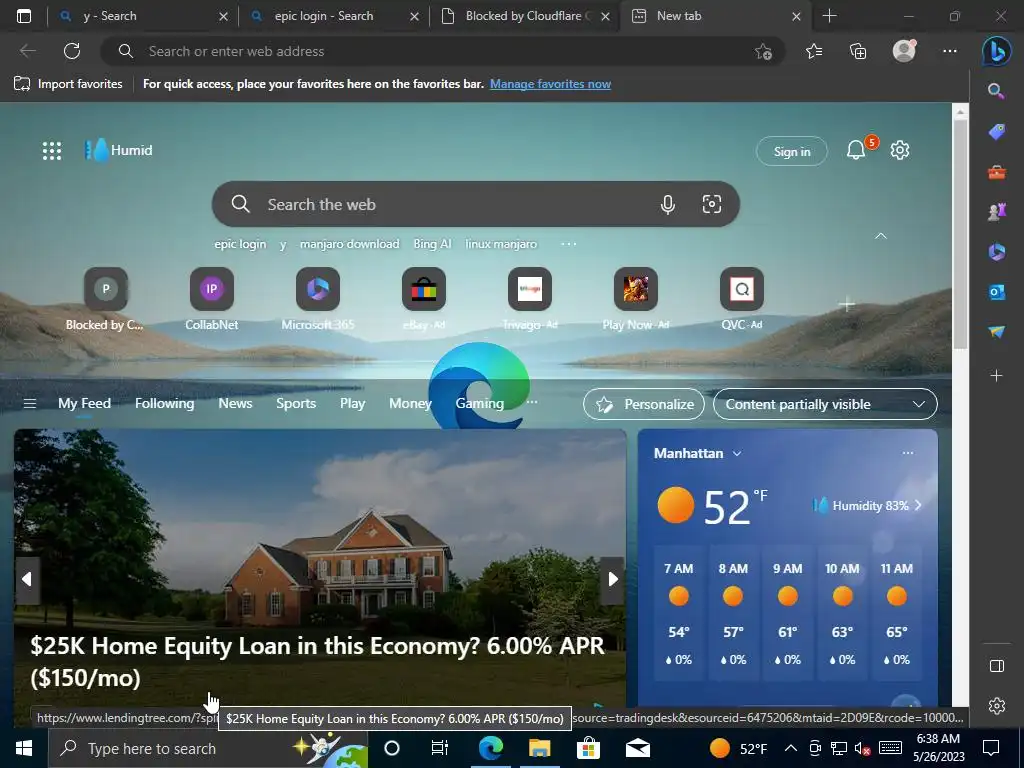Open the Blocked by C... quick link tile
This screenshot has height=768, width=1024.
click(x=105, y=298)
